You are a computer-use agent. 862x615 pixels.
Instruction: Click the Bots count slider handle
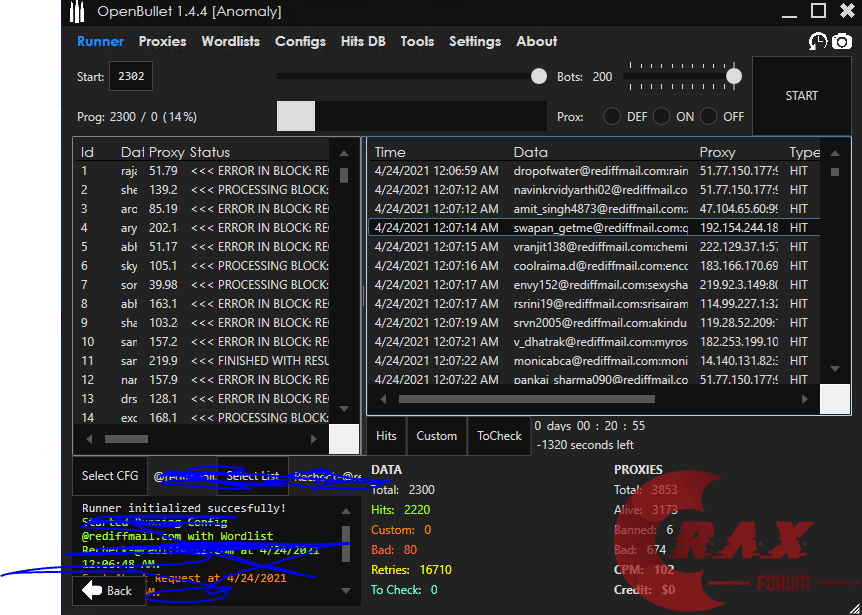(x=734, y=76)
